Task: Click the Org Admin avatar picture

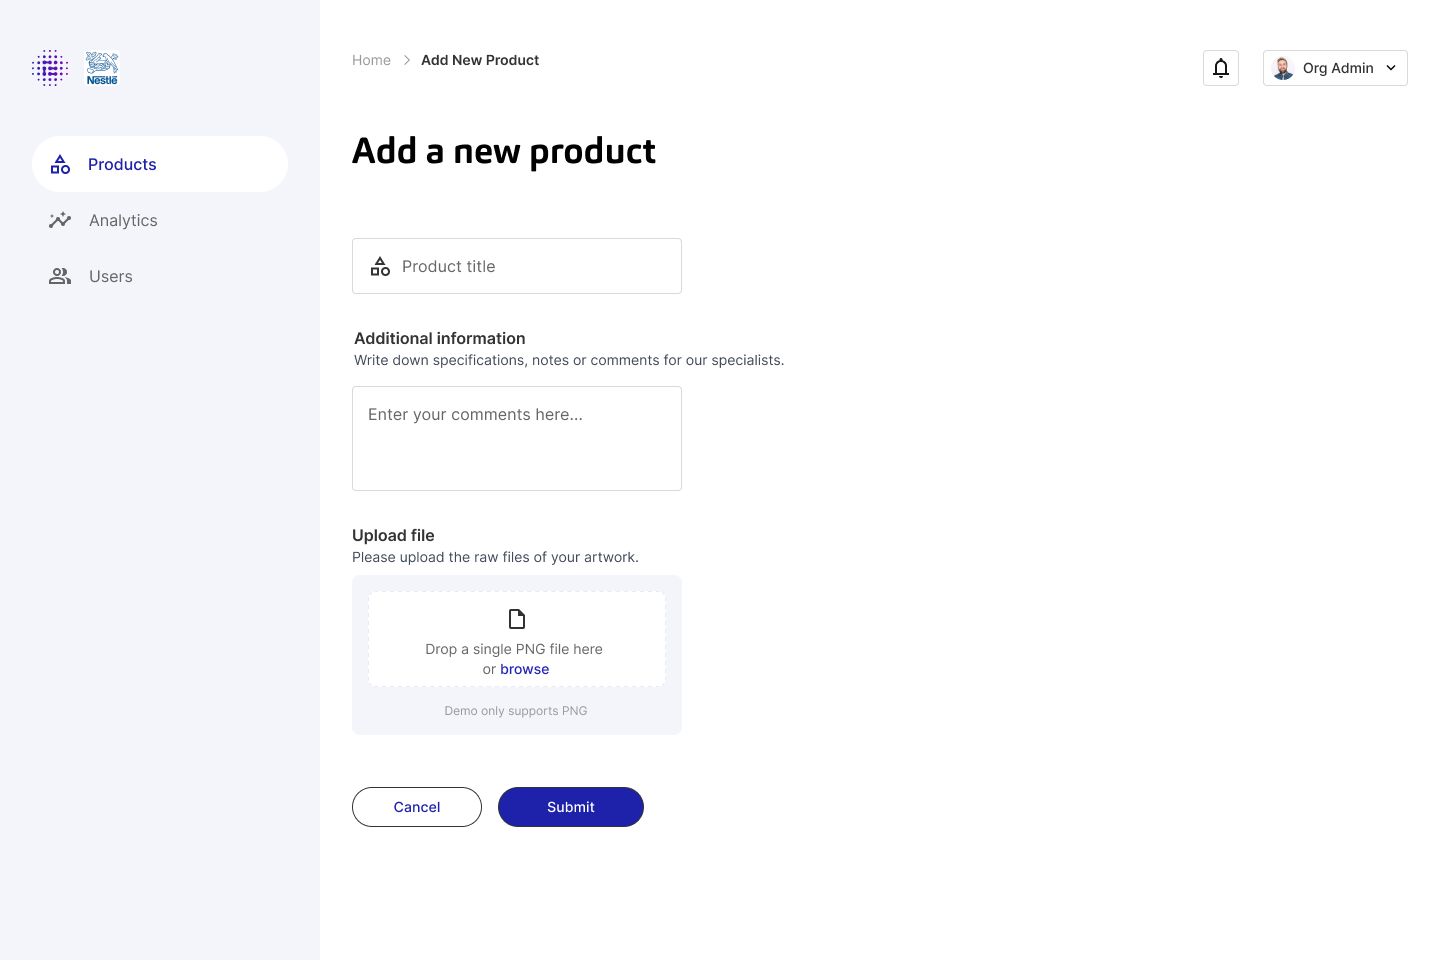Action: pyautogui.click(x=1283, y=68)
